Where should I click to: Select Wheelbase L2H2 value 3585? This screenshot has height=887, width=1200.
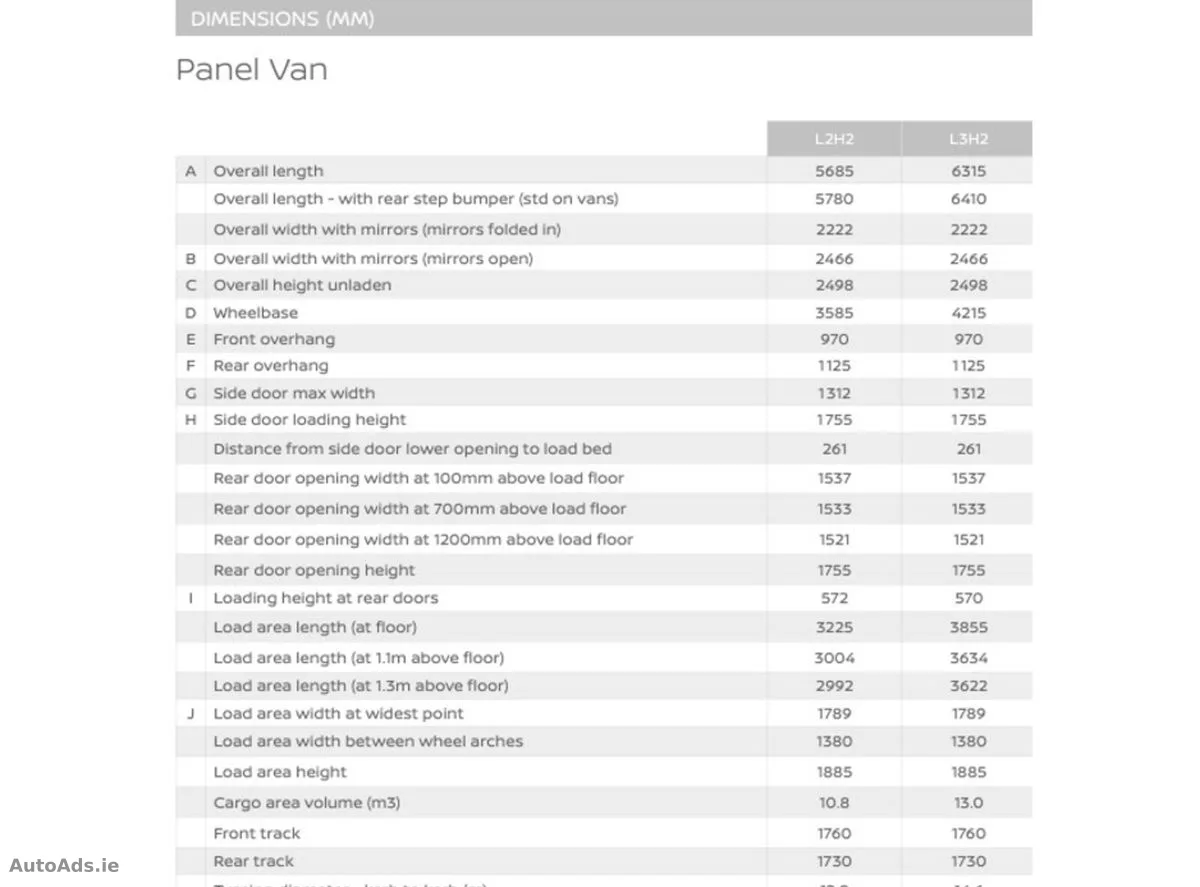coord(834,313)
